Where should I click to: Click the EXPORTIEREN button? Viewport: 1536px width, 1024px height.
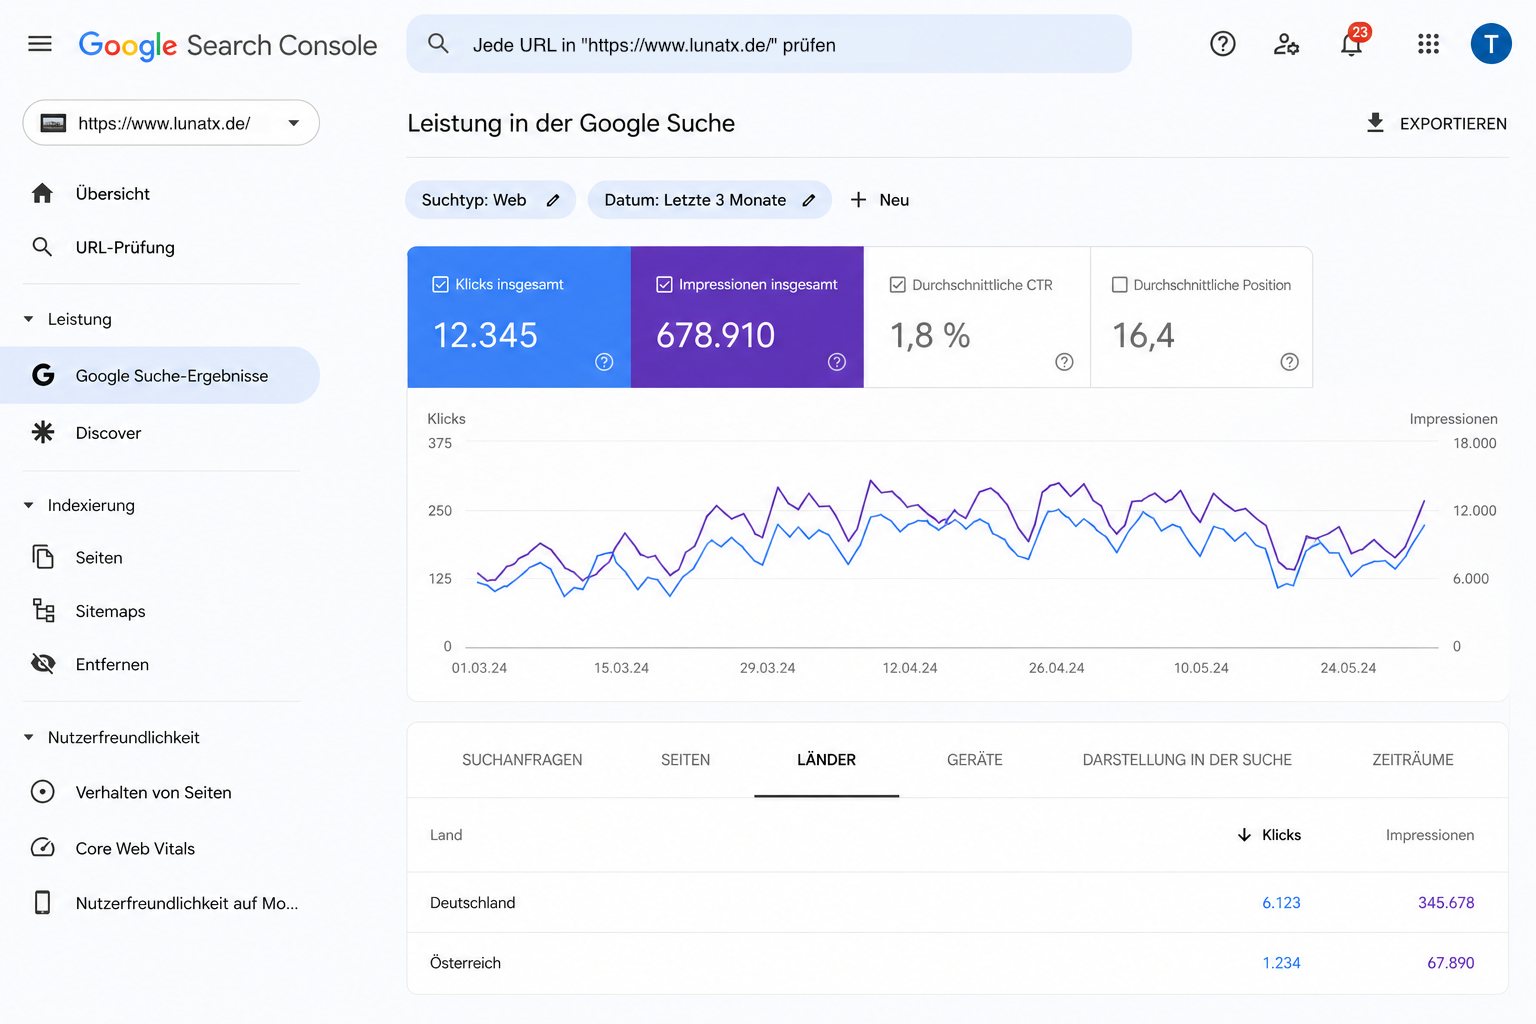[x=1436, y=123]
